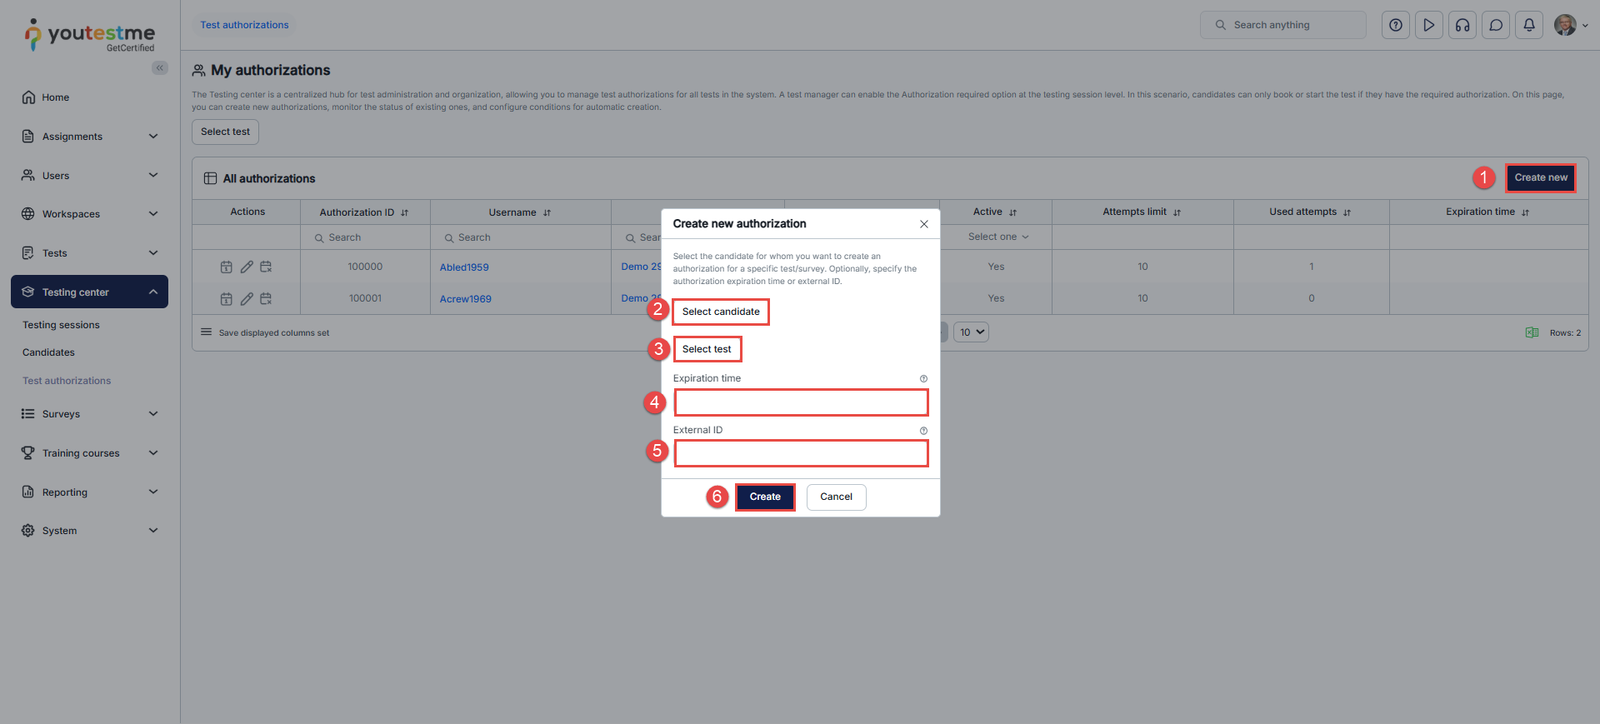The image size is (1600, 724).
Task: Click the pencil edit icon for Abled1959
Action: tap(246, 267)
